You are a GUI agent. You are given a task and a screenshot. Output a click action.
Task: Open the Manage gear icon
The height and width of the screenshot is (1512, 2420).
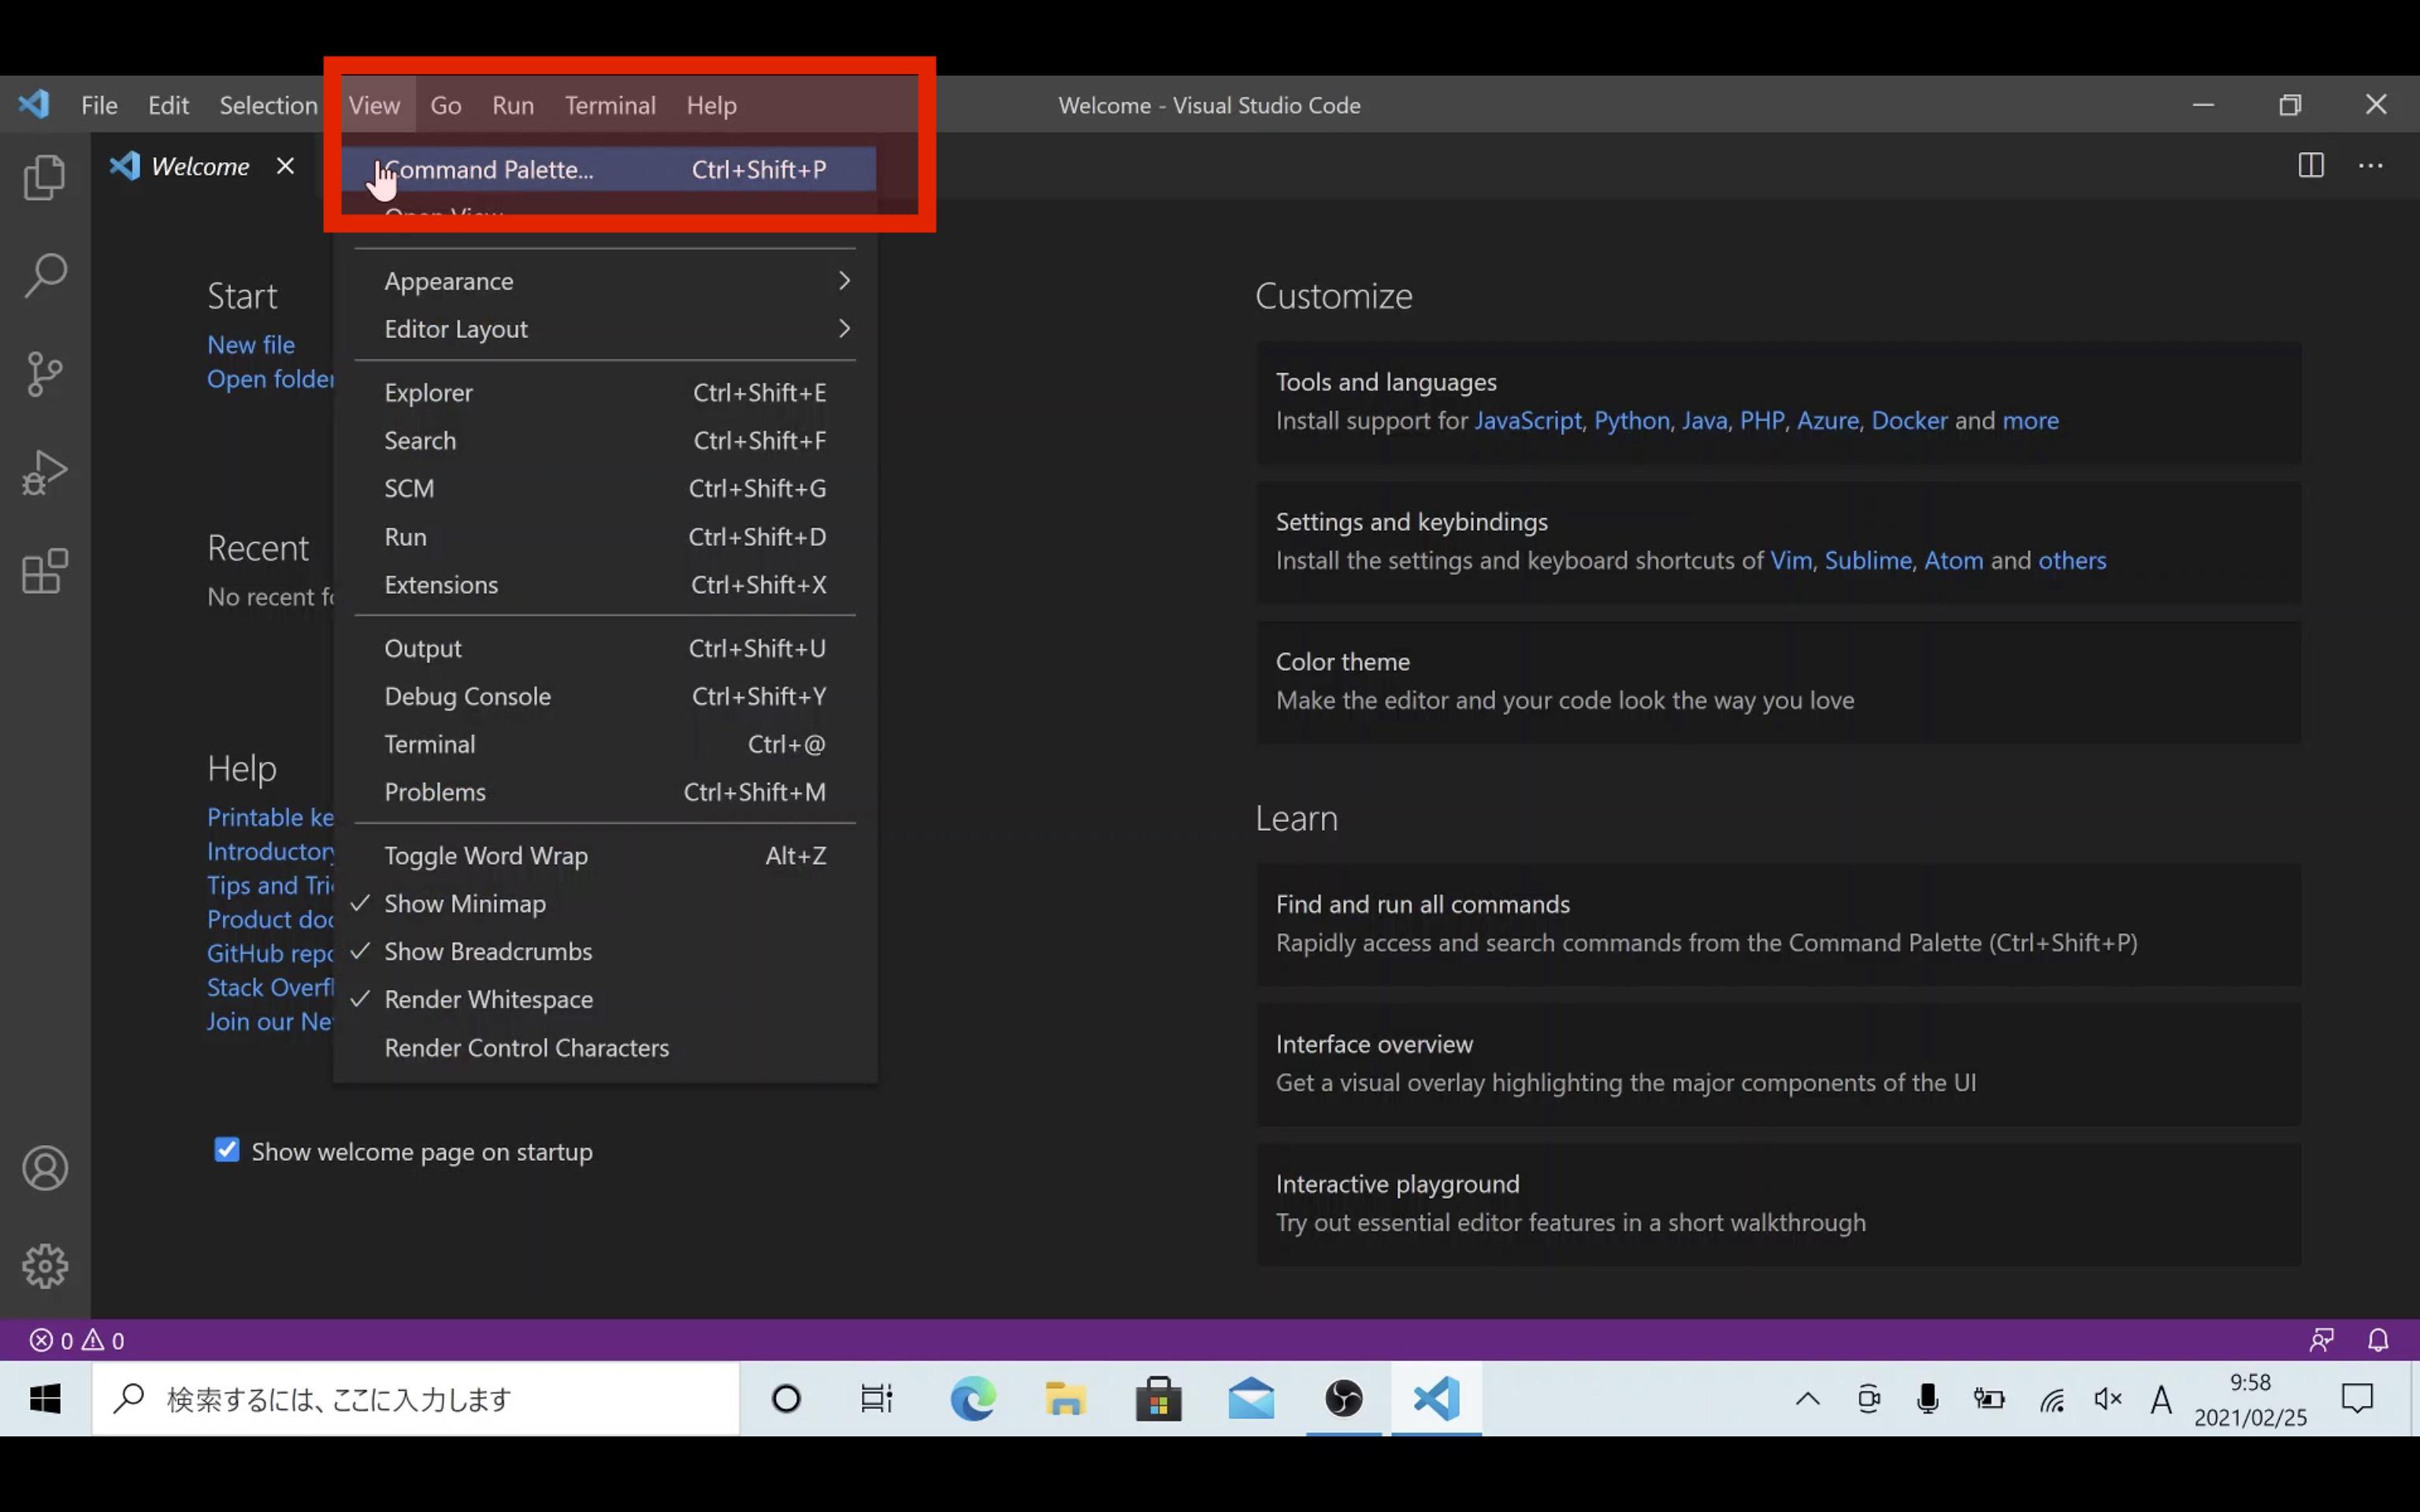pyautogui.click(x=45, y=1266)
